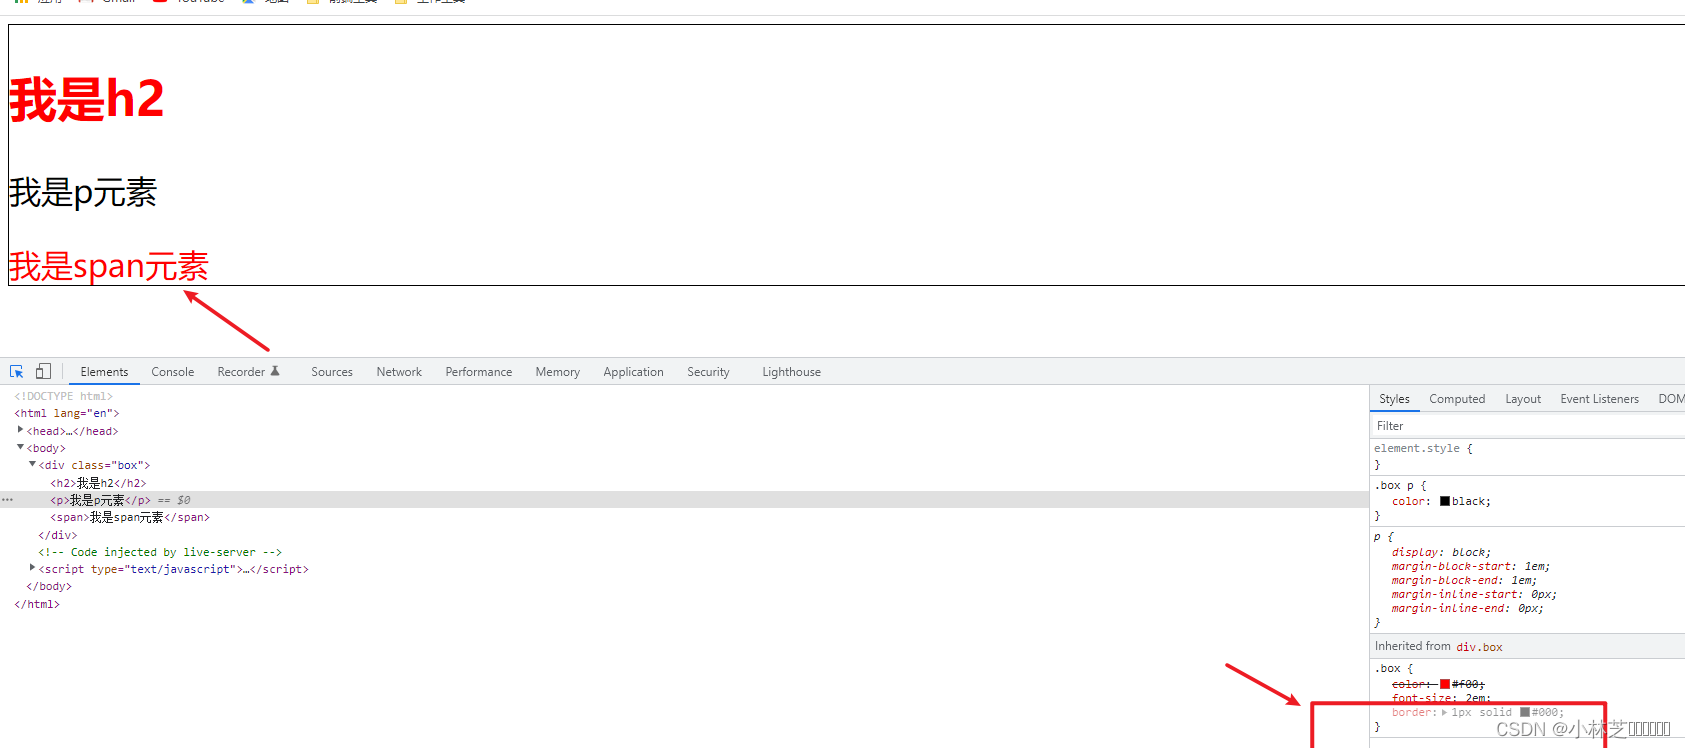Expand the script element node
This screenshot has height=748, width=1685.
click(x=33, y=568)
